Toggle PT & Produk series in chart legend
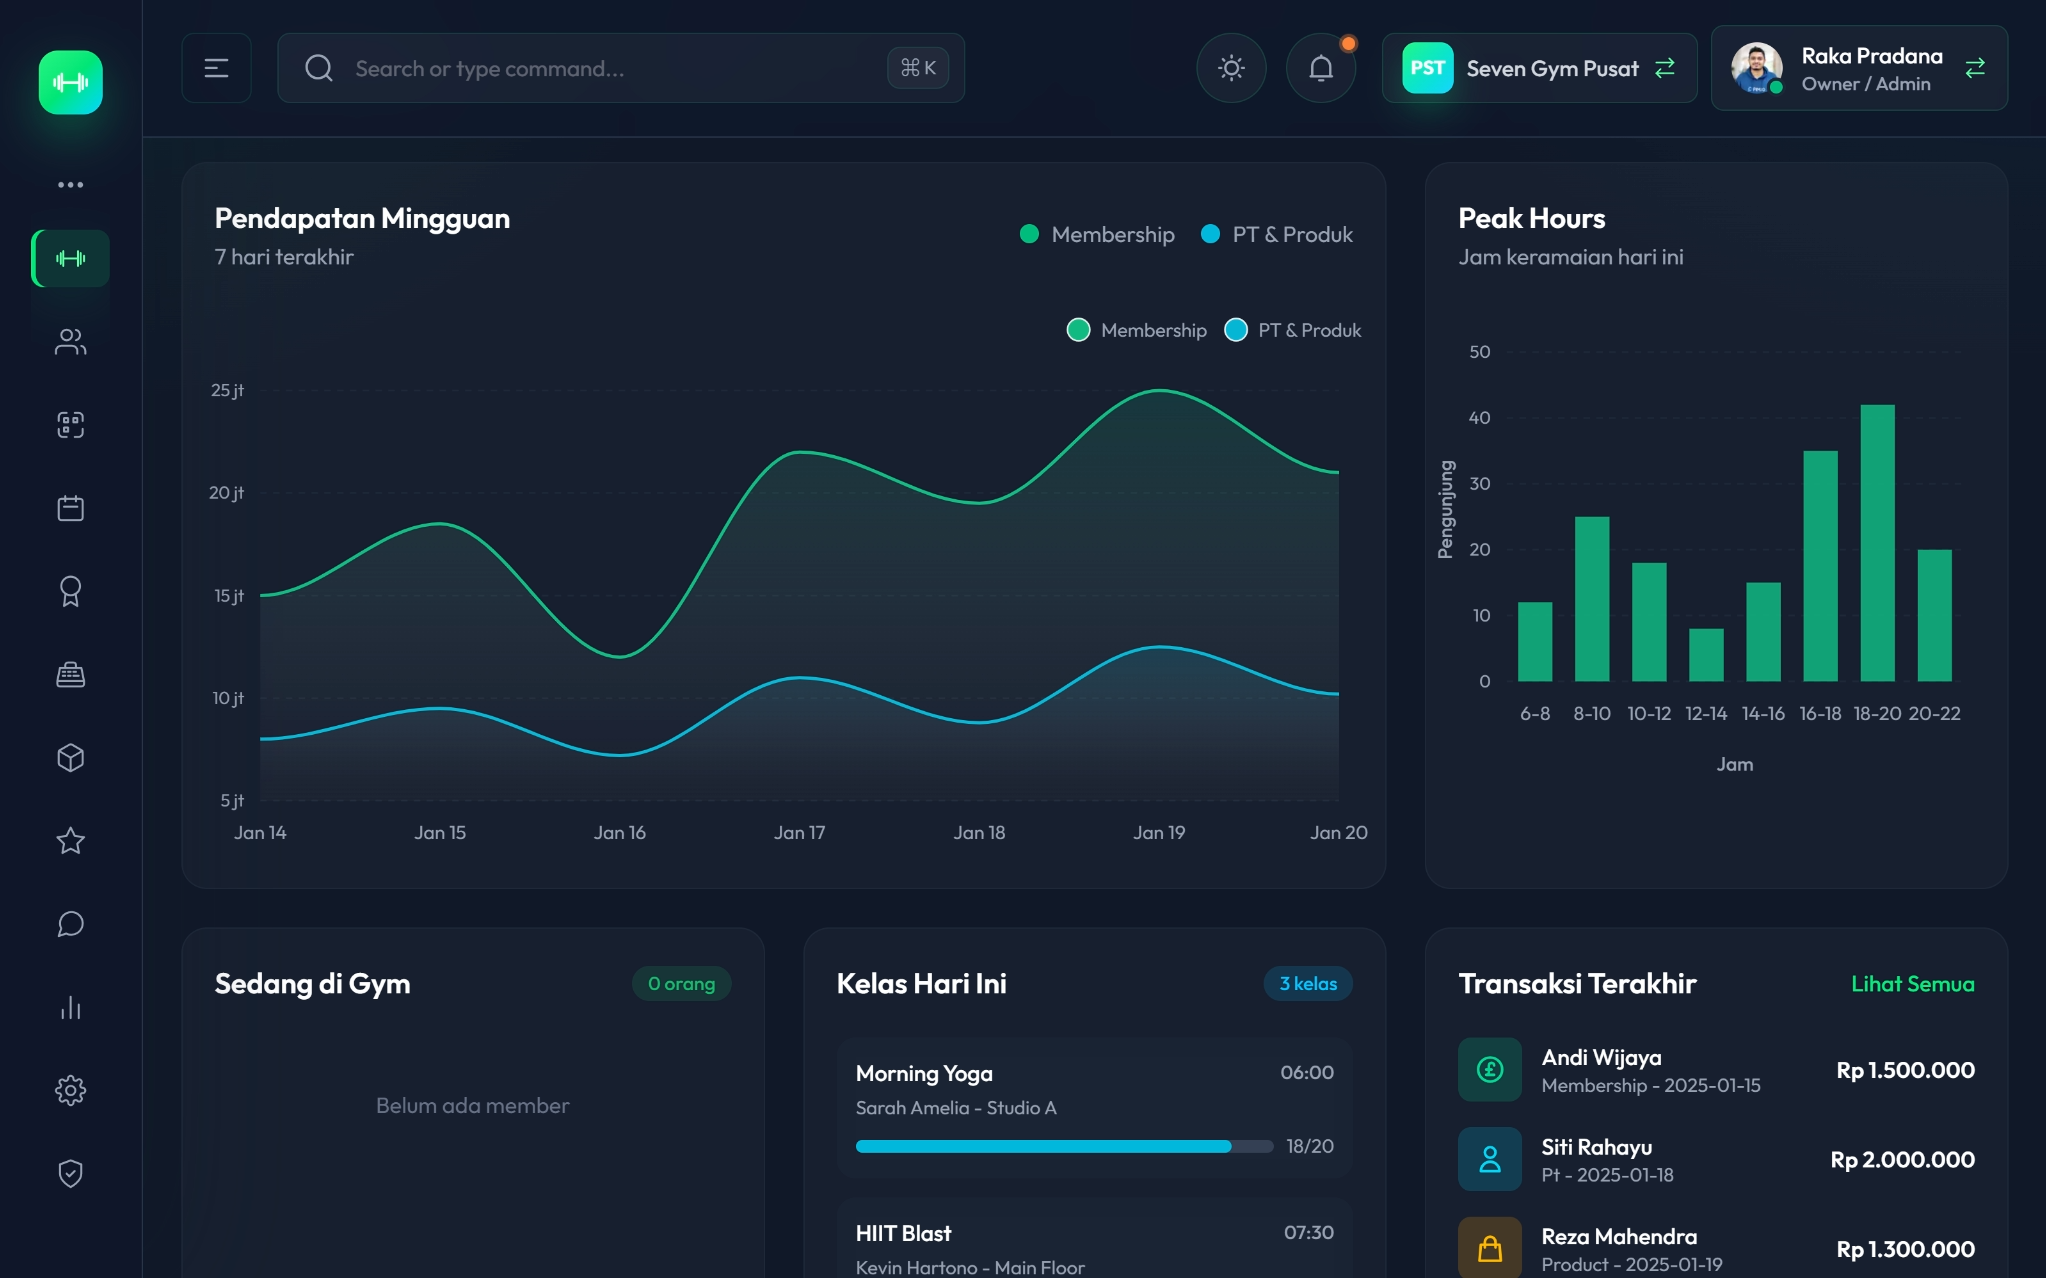The height and width of the screenshot is (1278, 2046). coord(1292,330)
